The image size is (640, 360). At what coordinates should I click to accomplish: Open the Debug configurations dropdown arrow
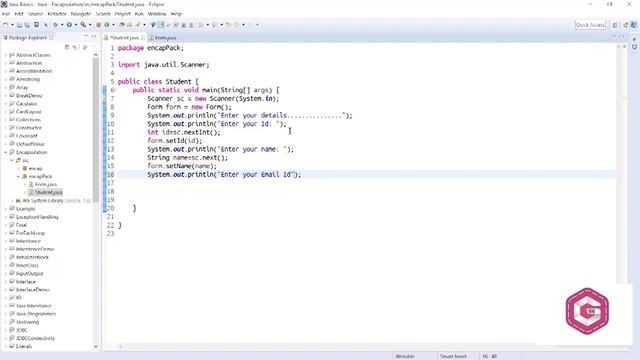pyautogui.click(x=62, y=25)
